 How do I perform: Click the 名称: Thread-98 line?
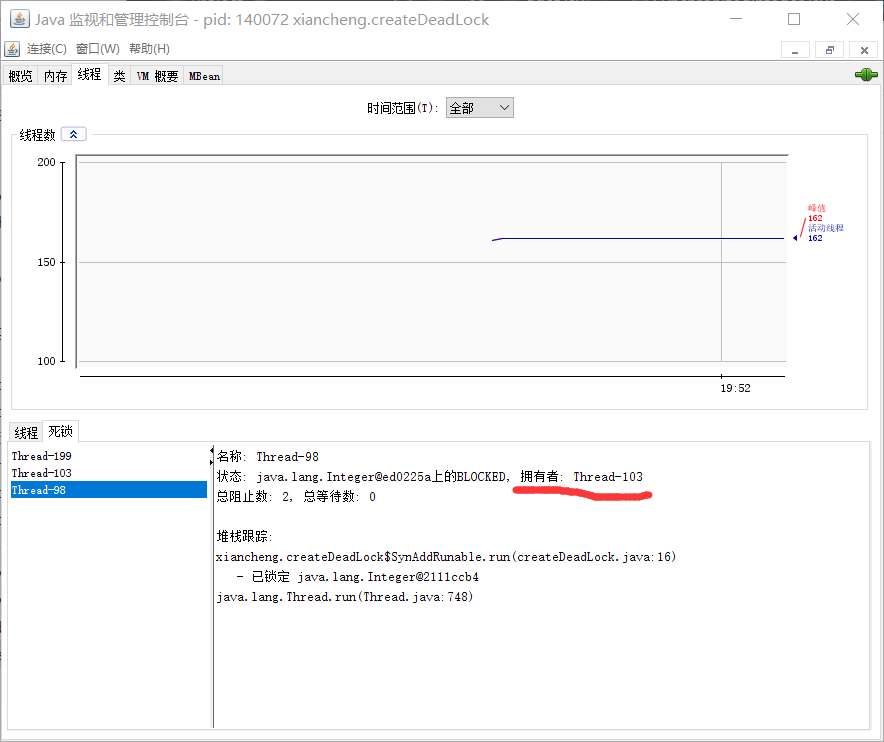[268, 456]
